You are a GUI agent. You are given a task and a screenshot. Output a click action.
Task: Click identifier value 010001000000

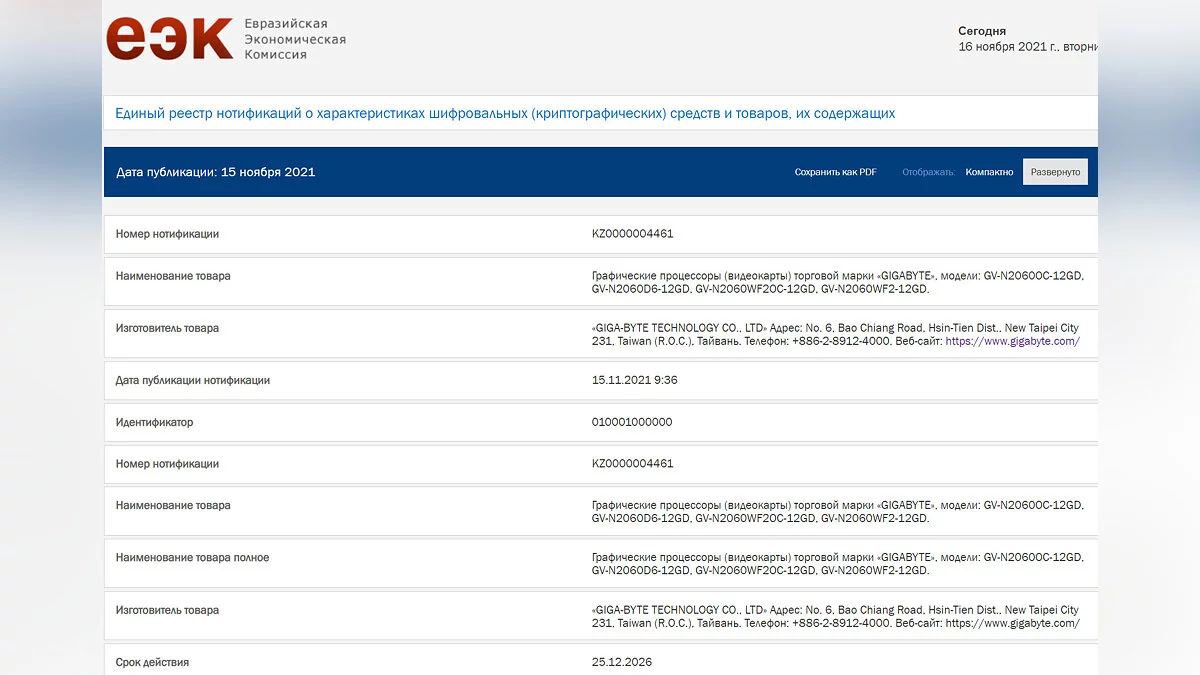(x=632, y=422)
